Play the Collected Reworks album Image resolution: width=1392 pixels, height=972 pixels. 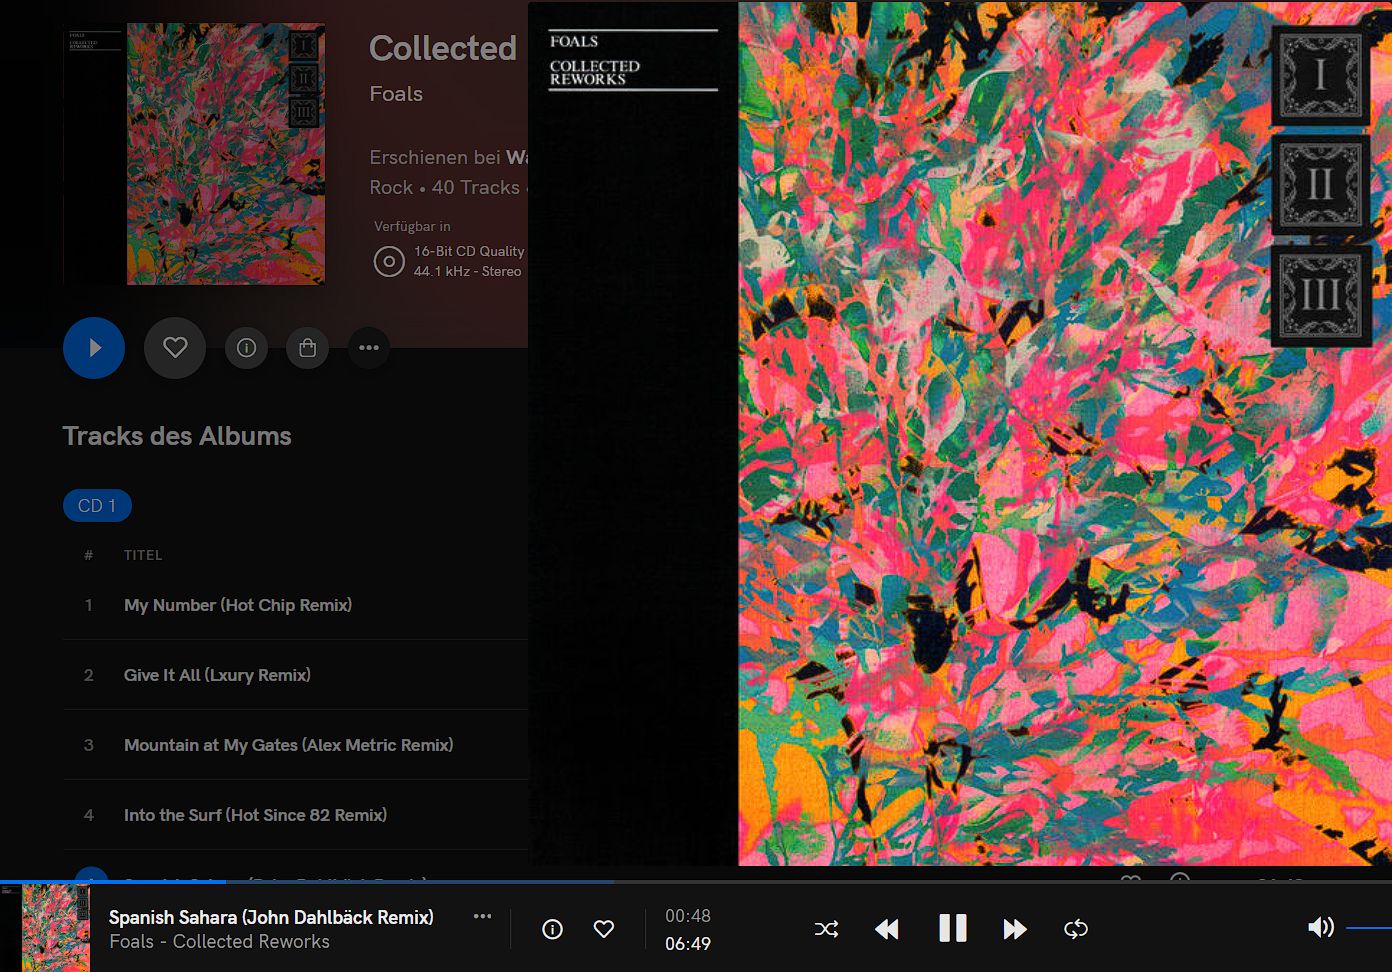94,348
